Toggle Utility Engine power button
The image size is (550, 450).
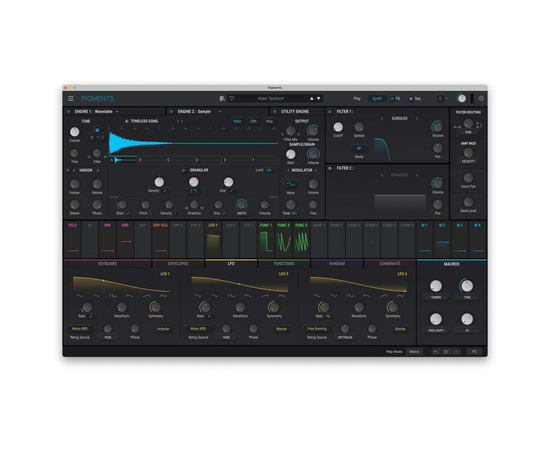(x=275, y=112)
